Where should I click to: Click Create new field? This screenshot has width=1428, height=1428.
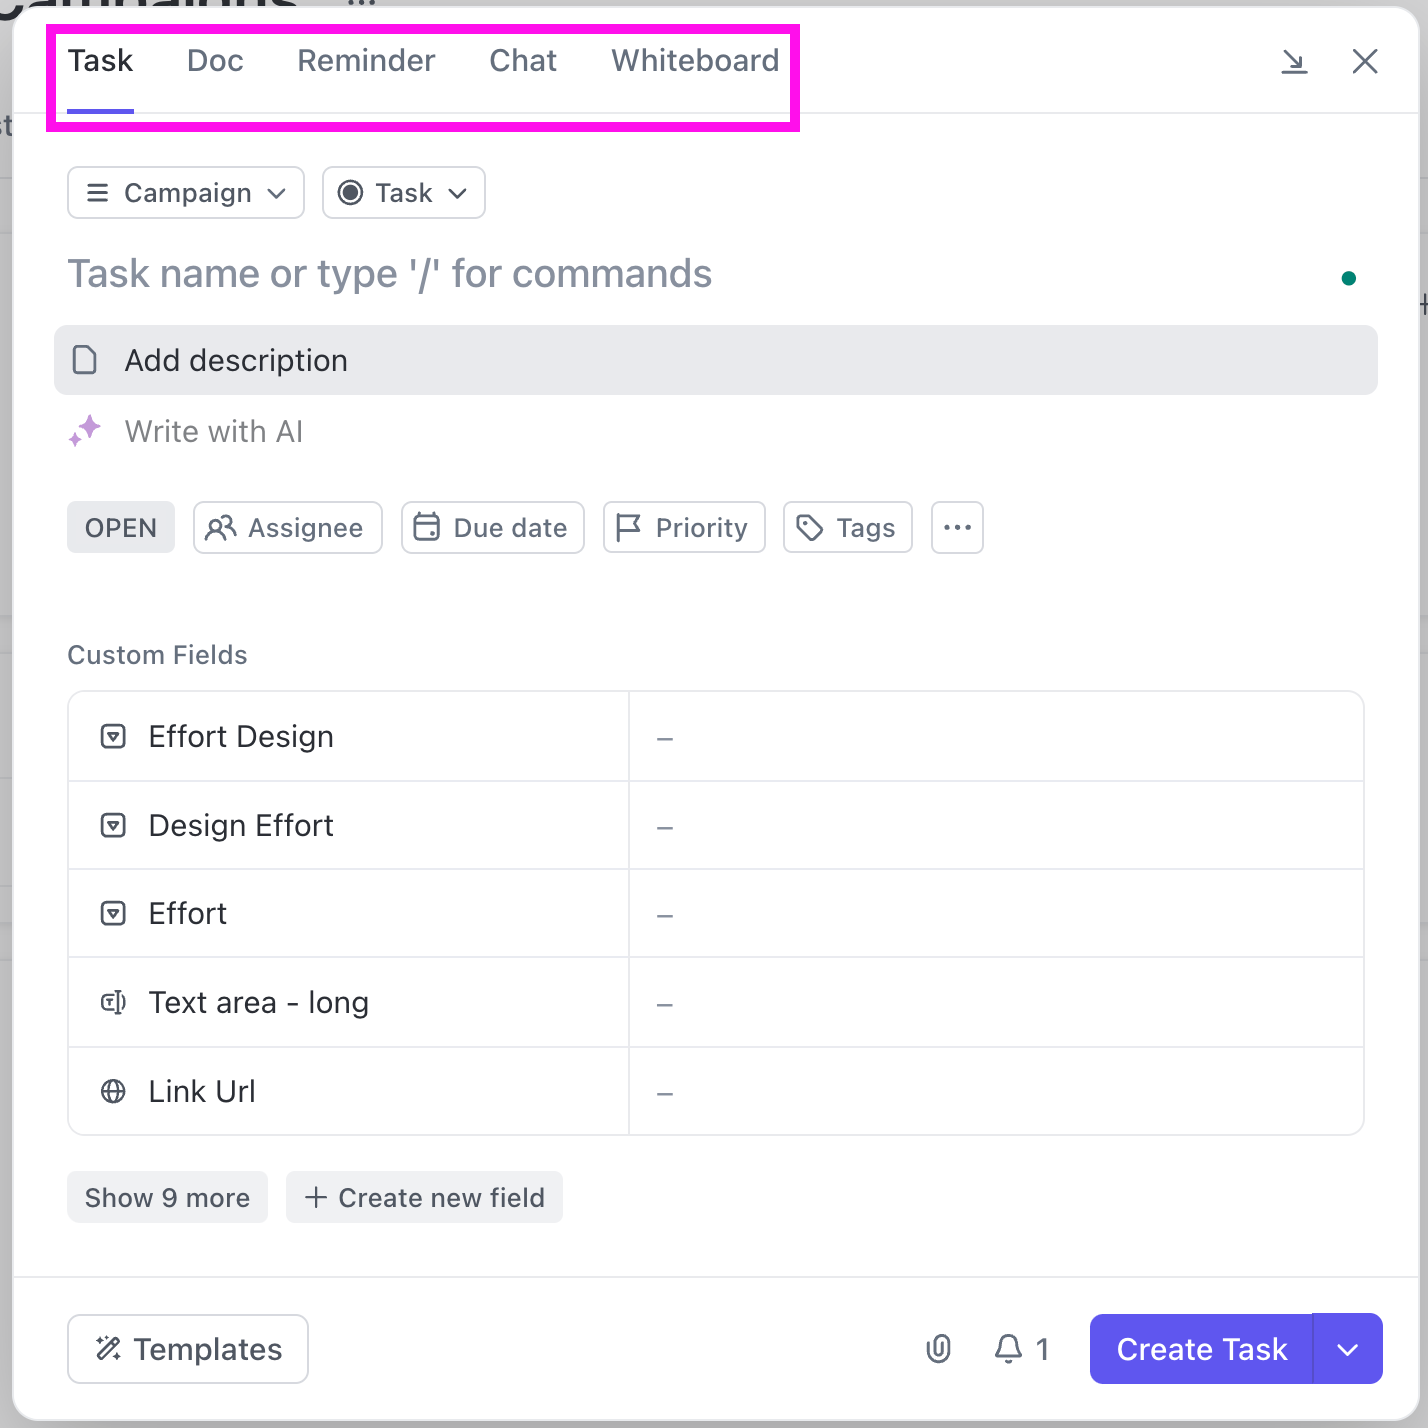424,1197
